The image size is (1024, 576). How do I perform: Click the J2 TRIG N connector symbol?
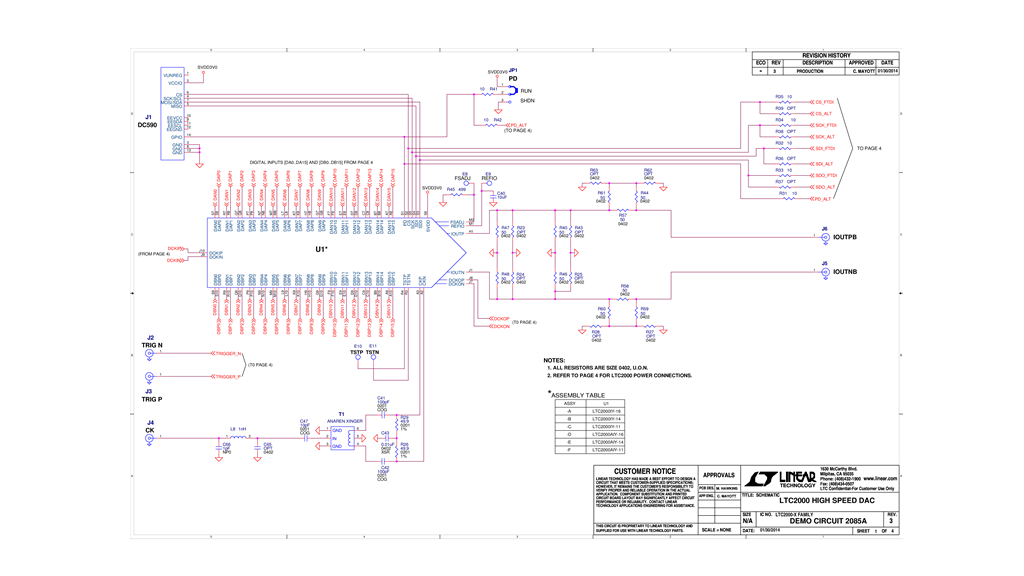[151, 354]
